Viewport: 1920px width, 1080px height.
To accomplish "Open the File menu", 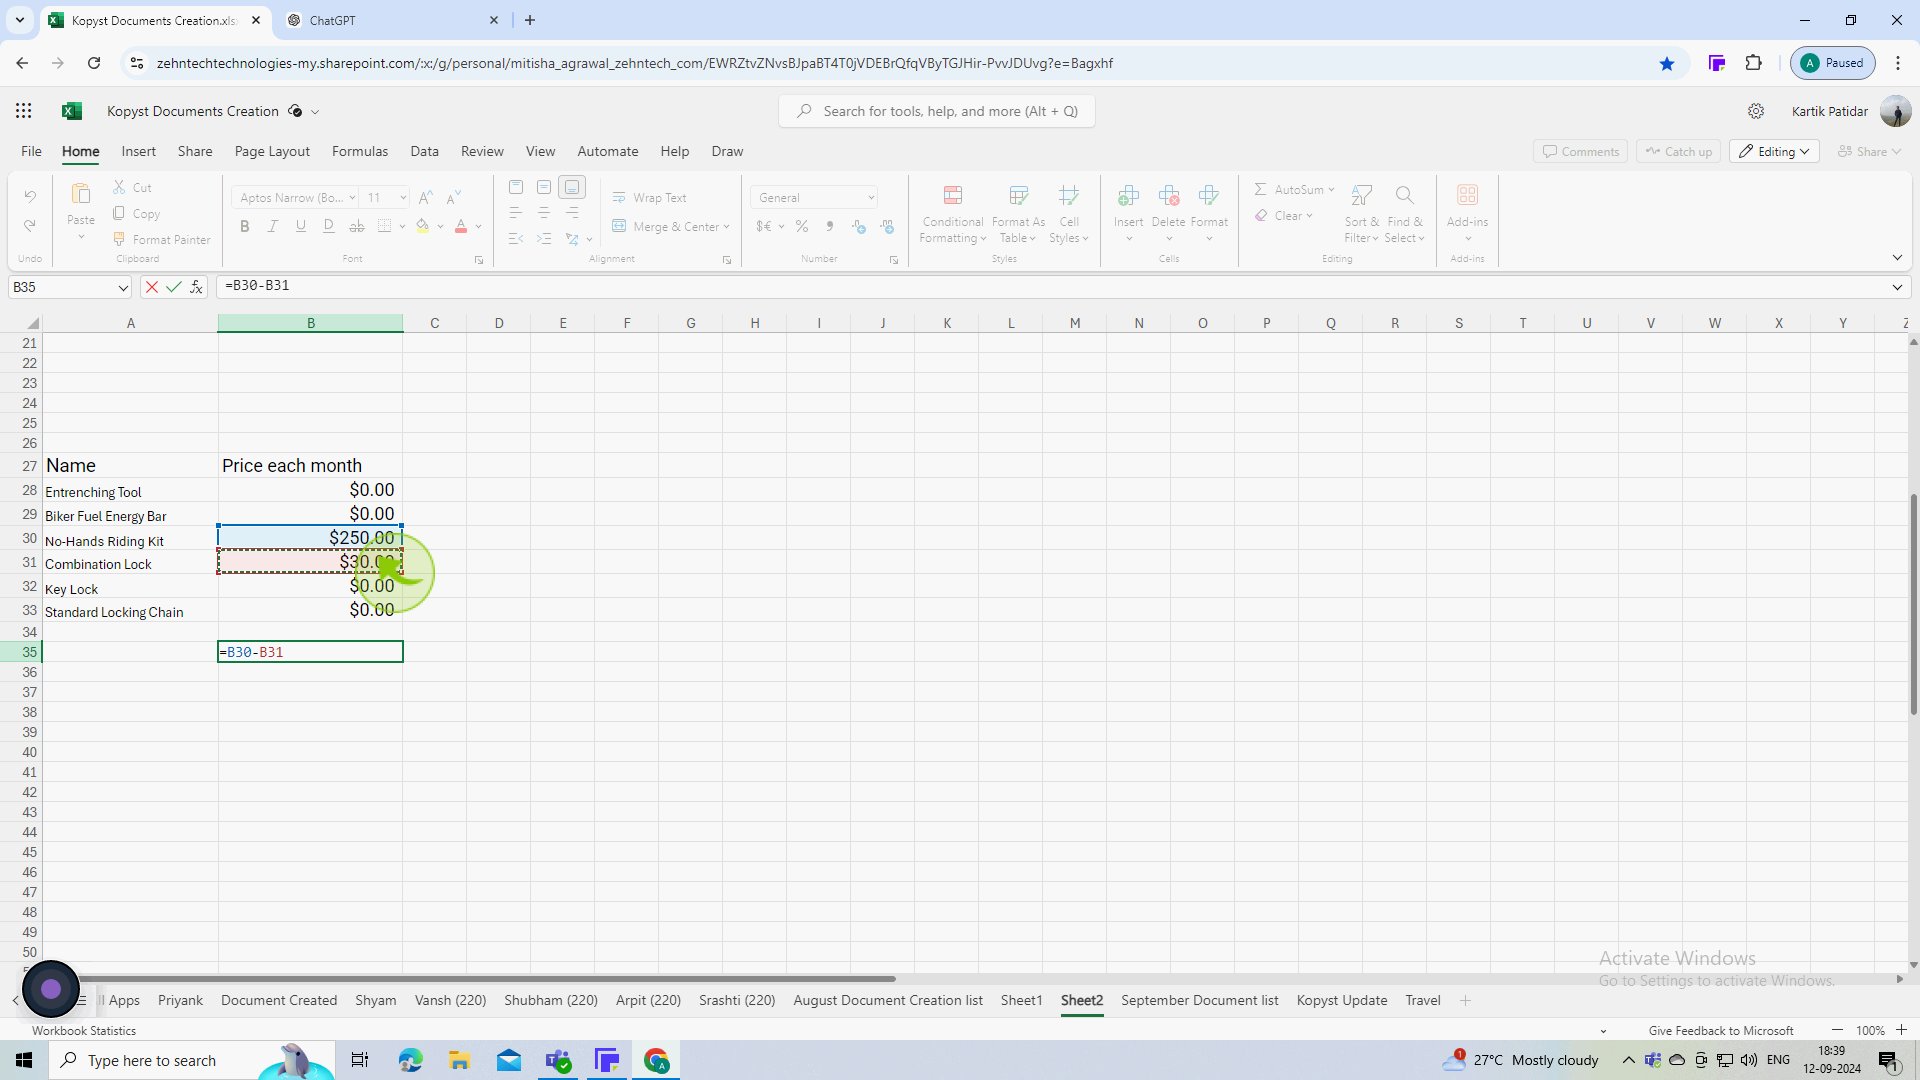I will pos(31,152).
